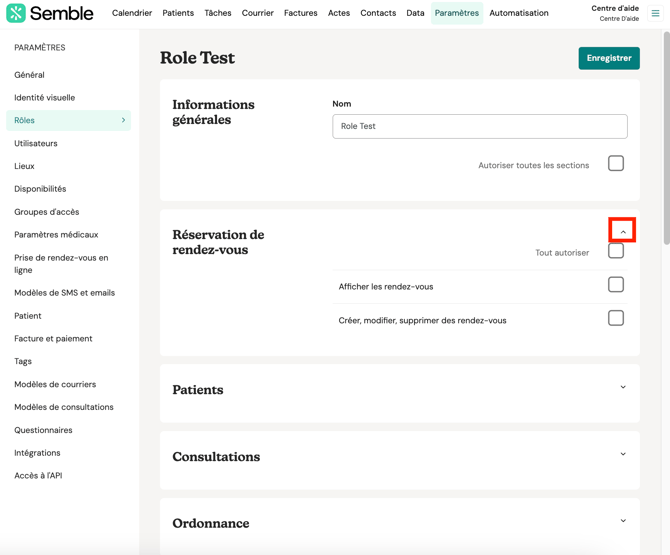Click the Nom input field
This screenshot has height=555, width=670.
(480, 126)
